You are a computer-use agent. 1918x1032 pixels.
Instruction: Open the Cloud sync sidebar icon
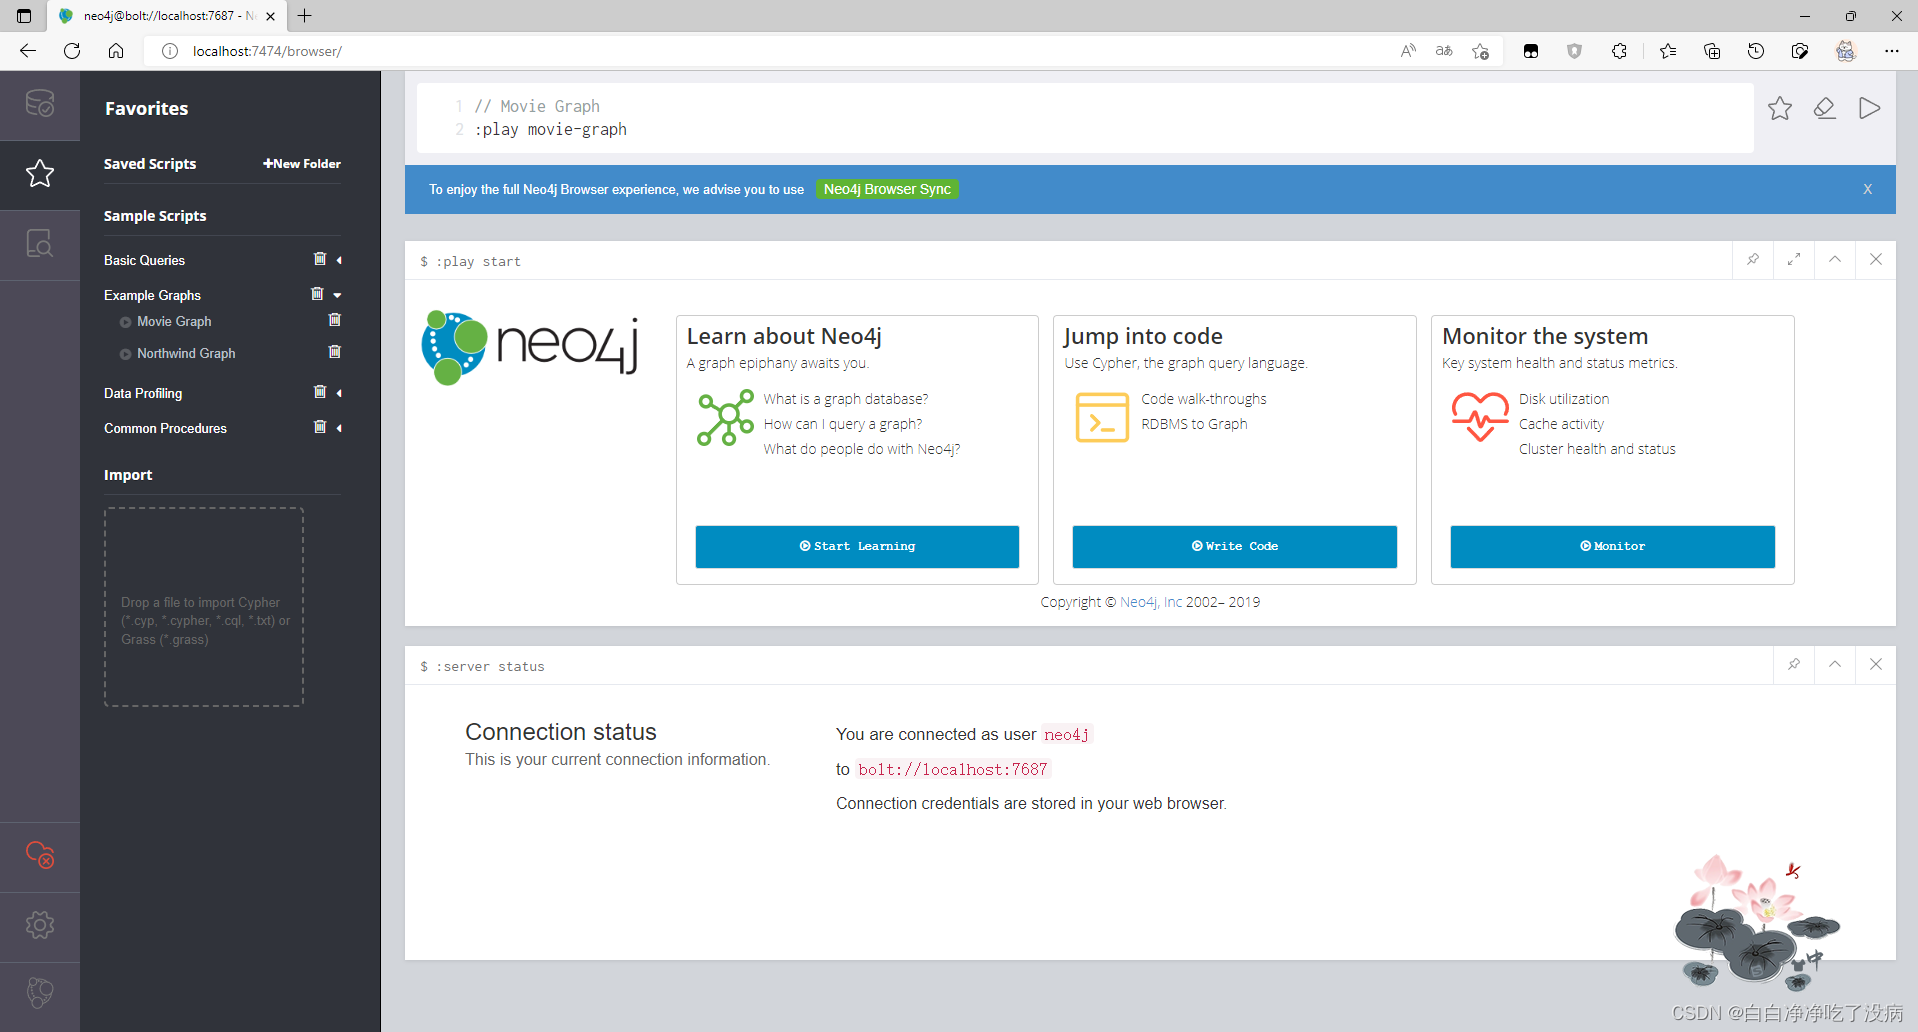(40, 856)
